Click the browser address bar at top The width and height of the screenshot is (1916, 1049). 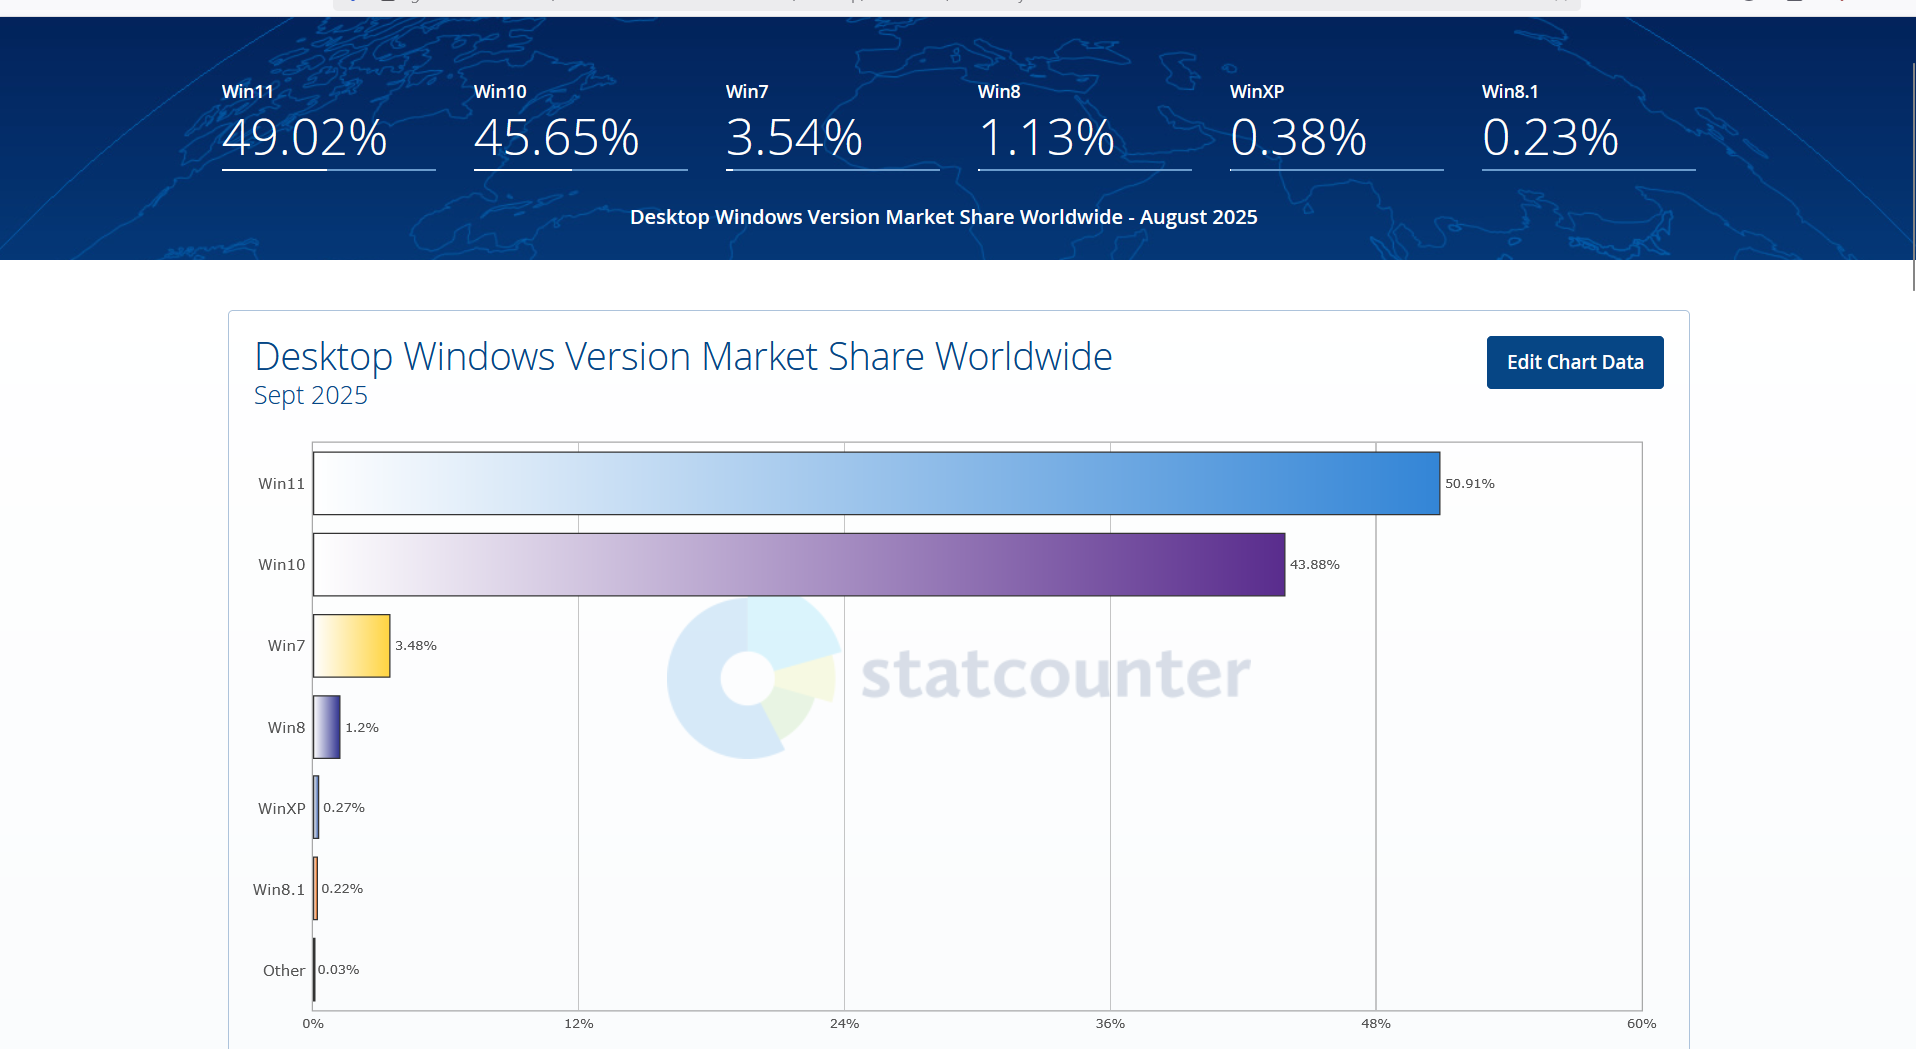[956, 4]
